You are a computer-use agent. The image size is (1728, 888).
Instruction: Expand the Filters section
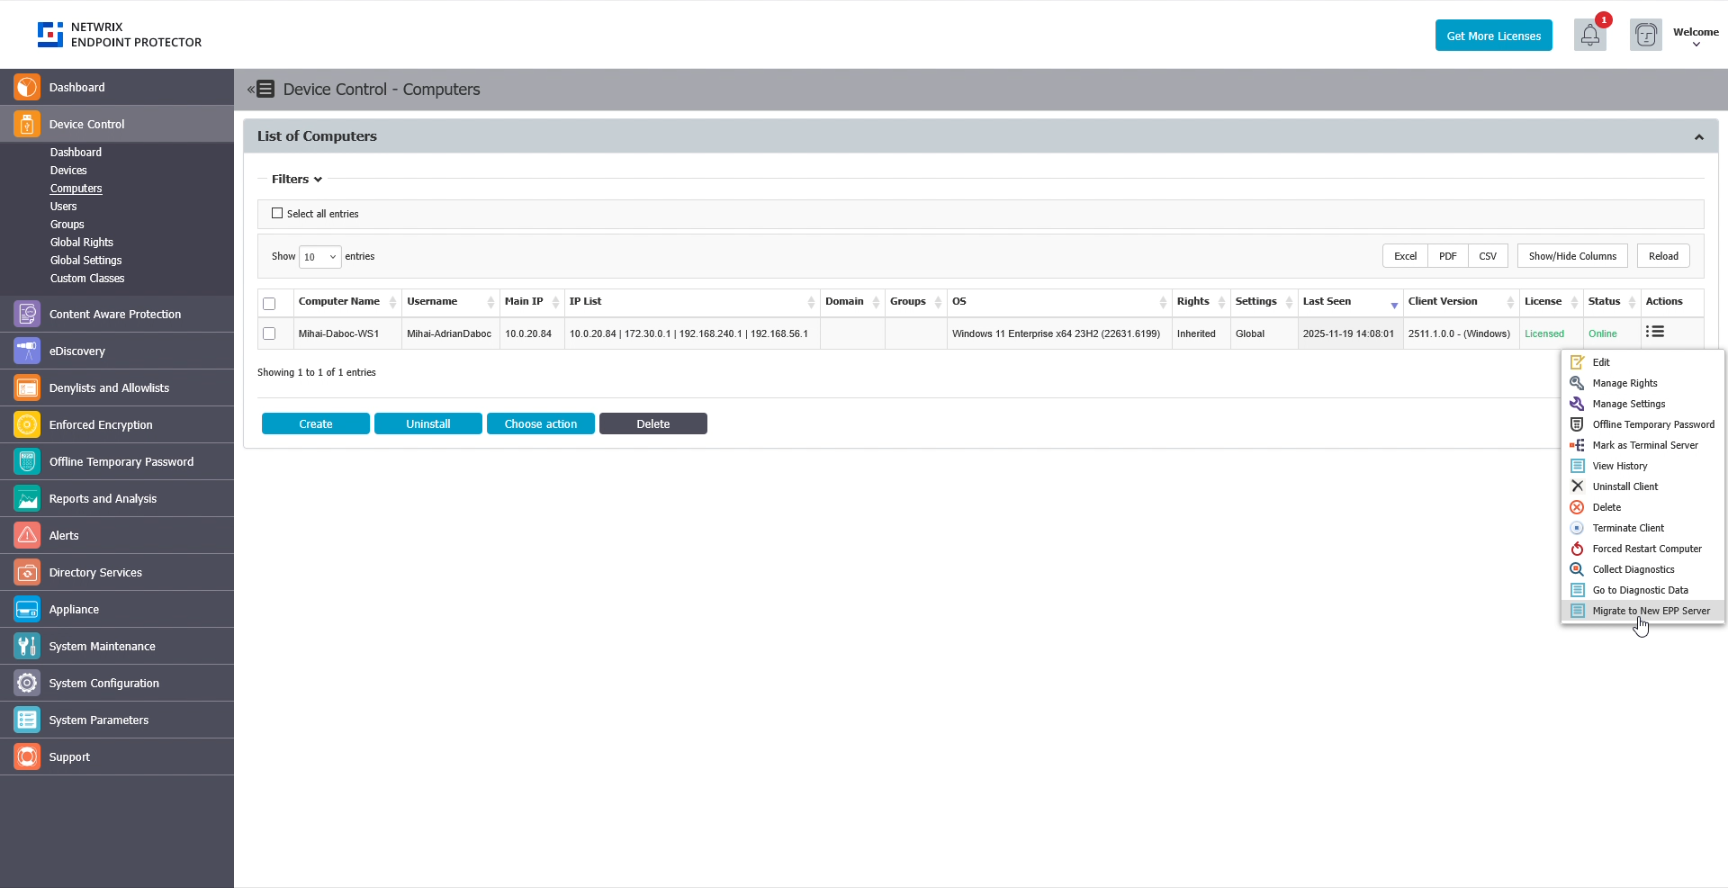296,179
